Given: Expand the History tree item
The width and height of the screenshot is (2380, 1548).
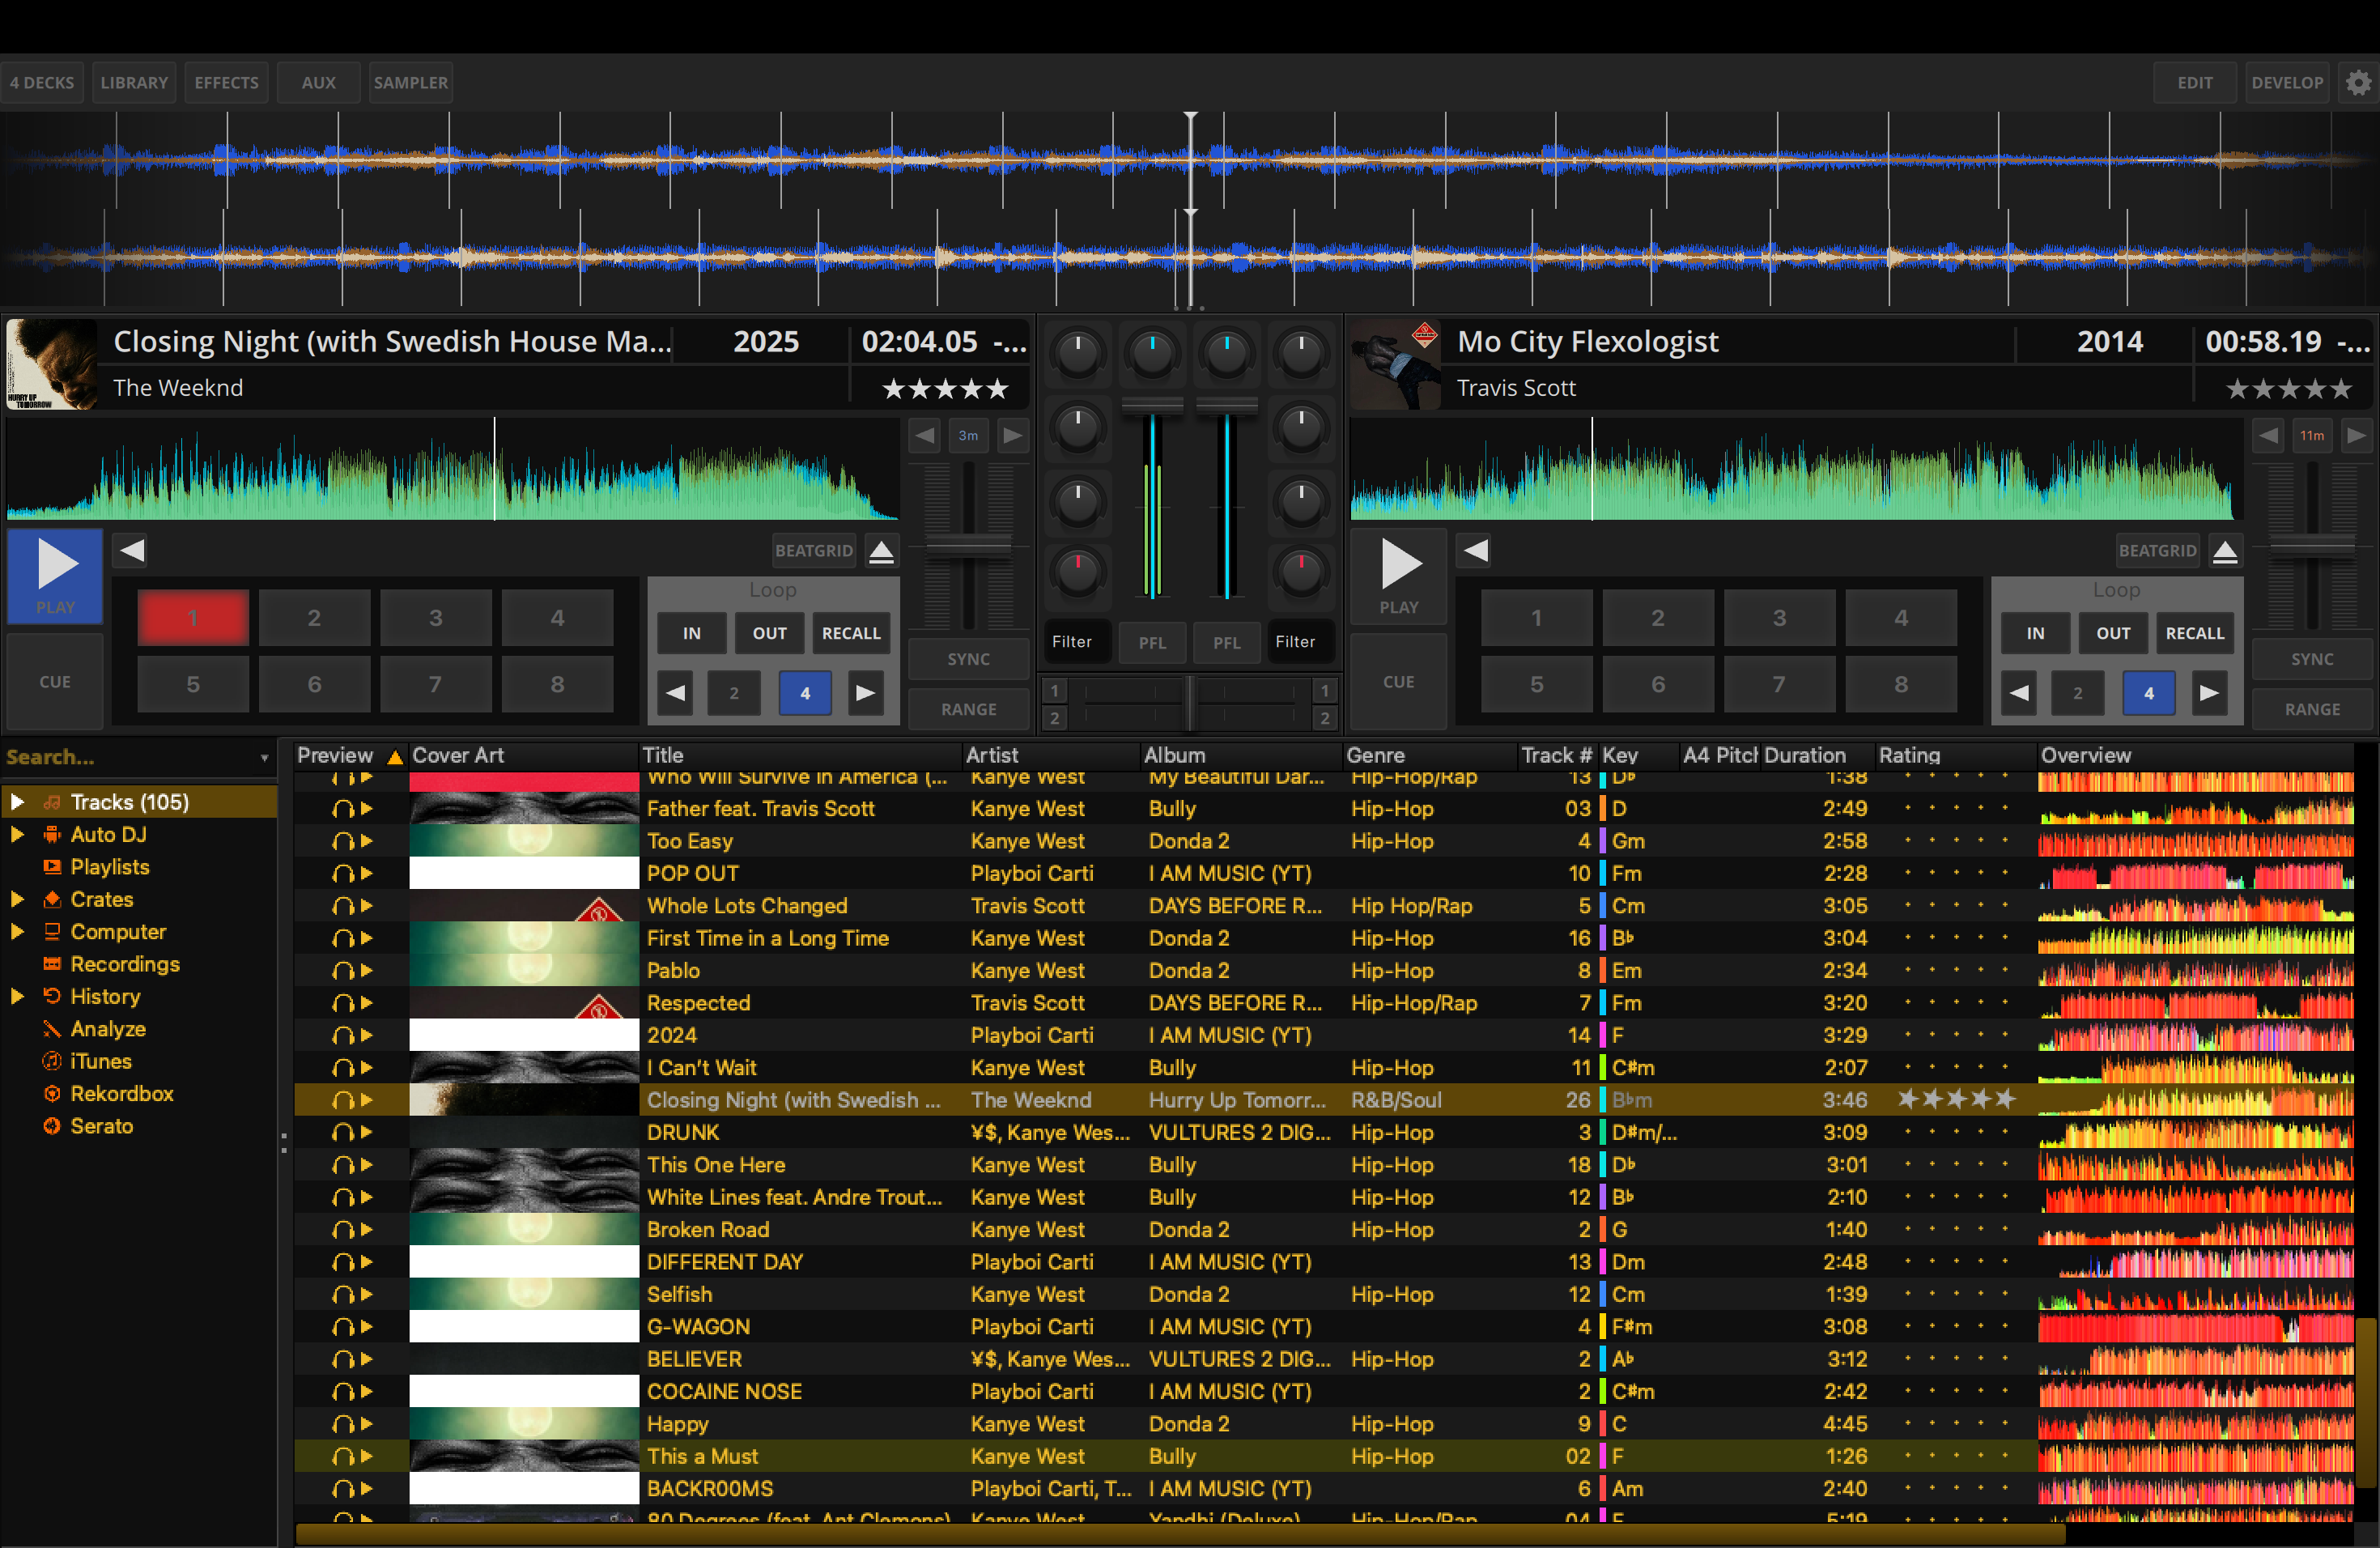Looking at the screenshot, I should coord(17,996).
